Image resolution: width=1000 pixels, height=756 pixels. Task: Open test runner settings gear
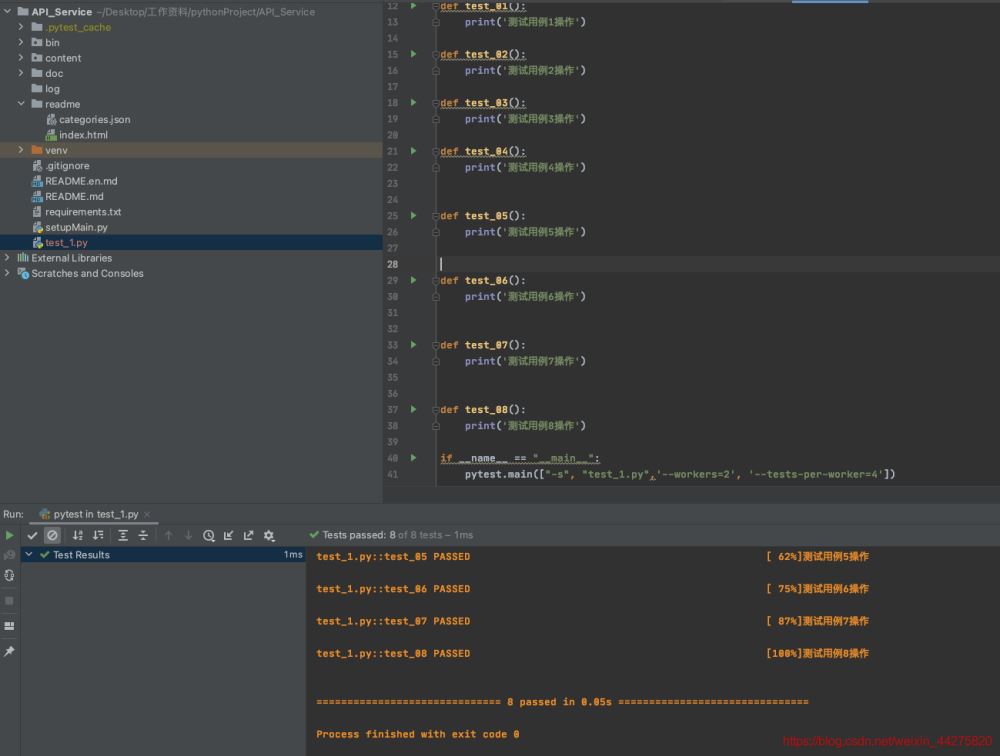pyautogui.click(x=269, y=535)
